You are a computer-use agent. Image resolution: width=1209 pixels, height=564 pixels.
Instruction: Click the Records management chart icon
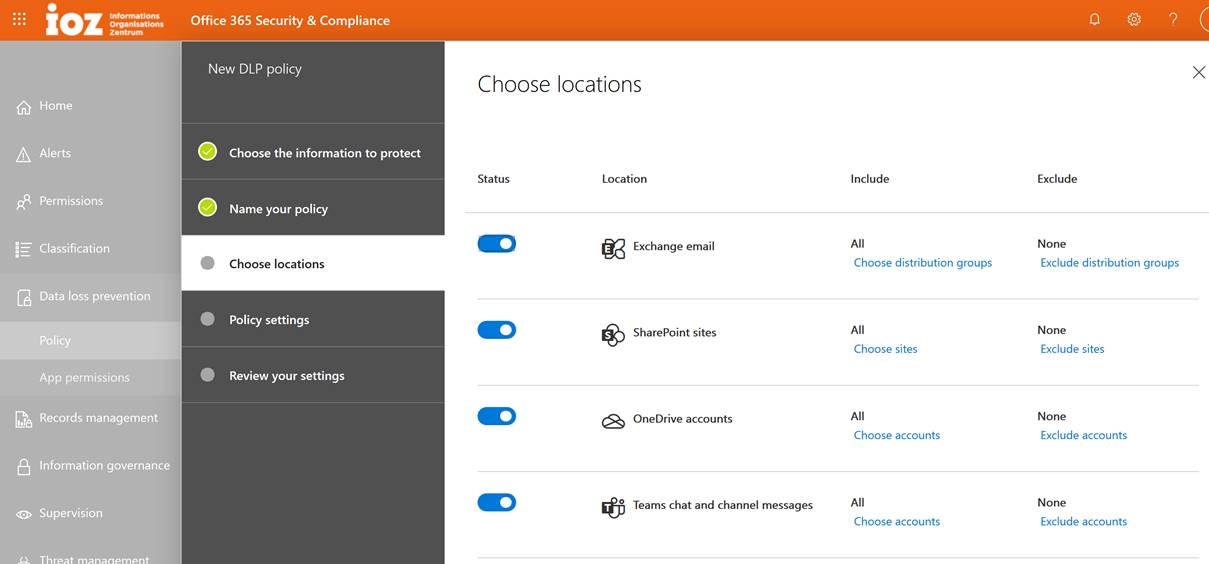click(24, 419)
